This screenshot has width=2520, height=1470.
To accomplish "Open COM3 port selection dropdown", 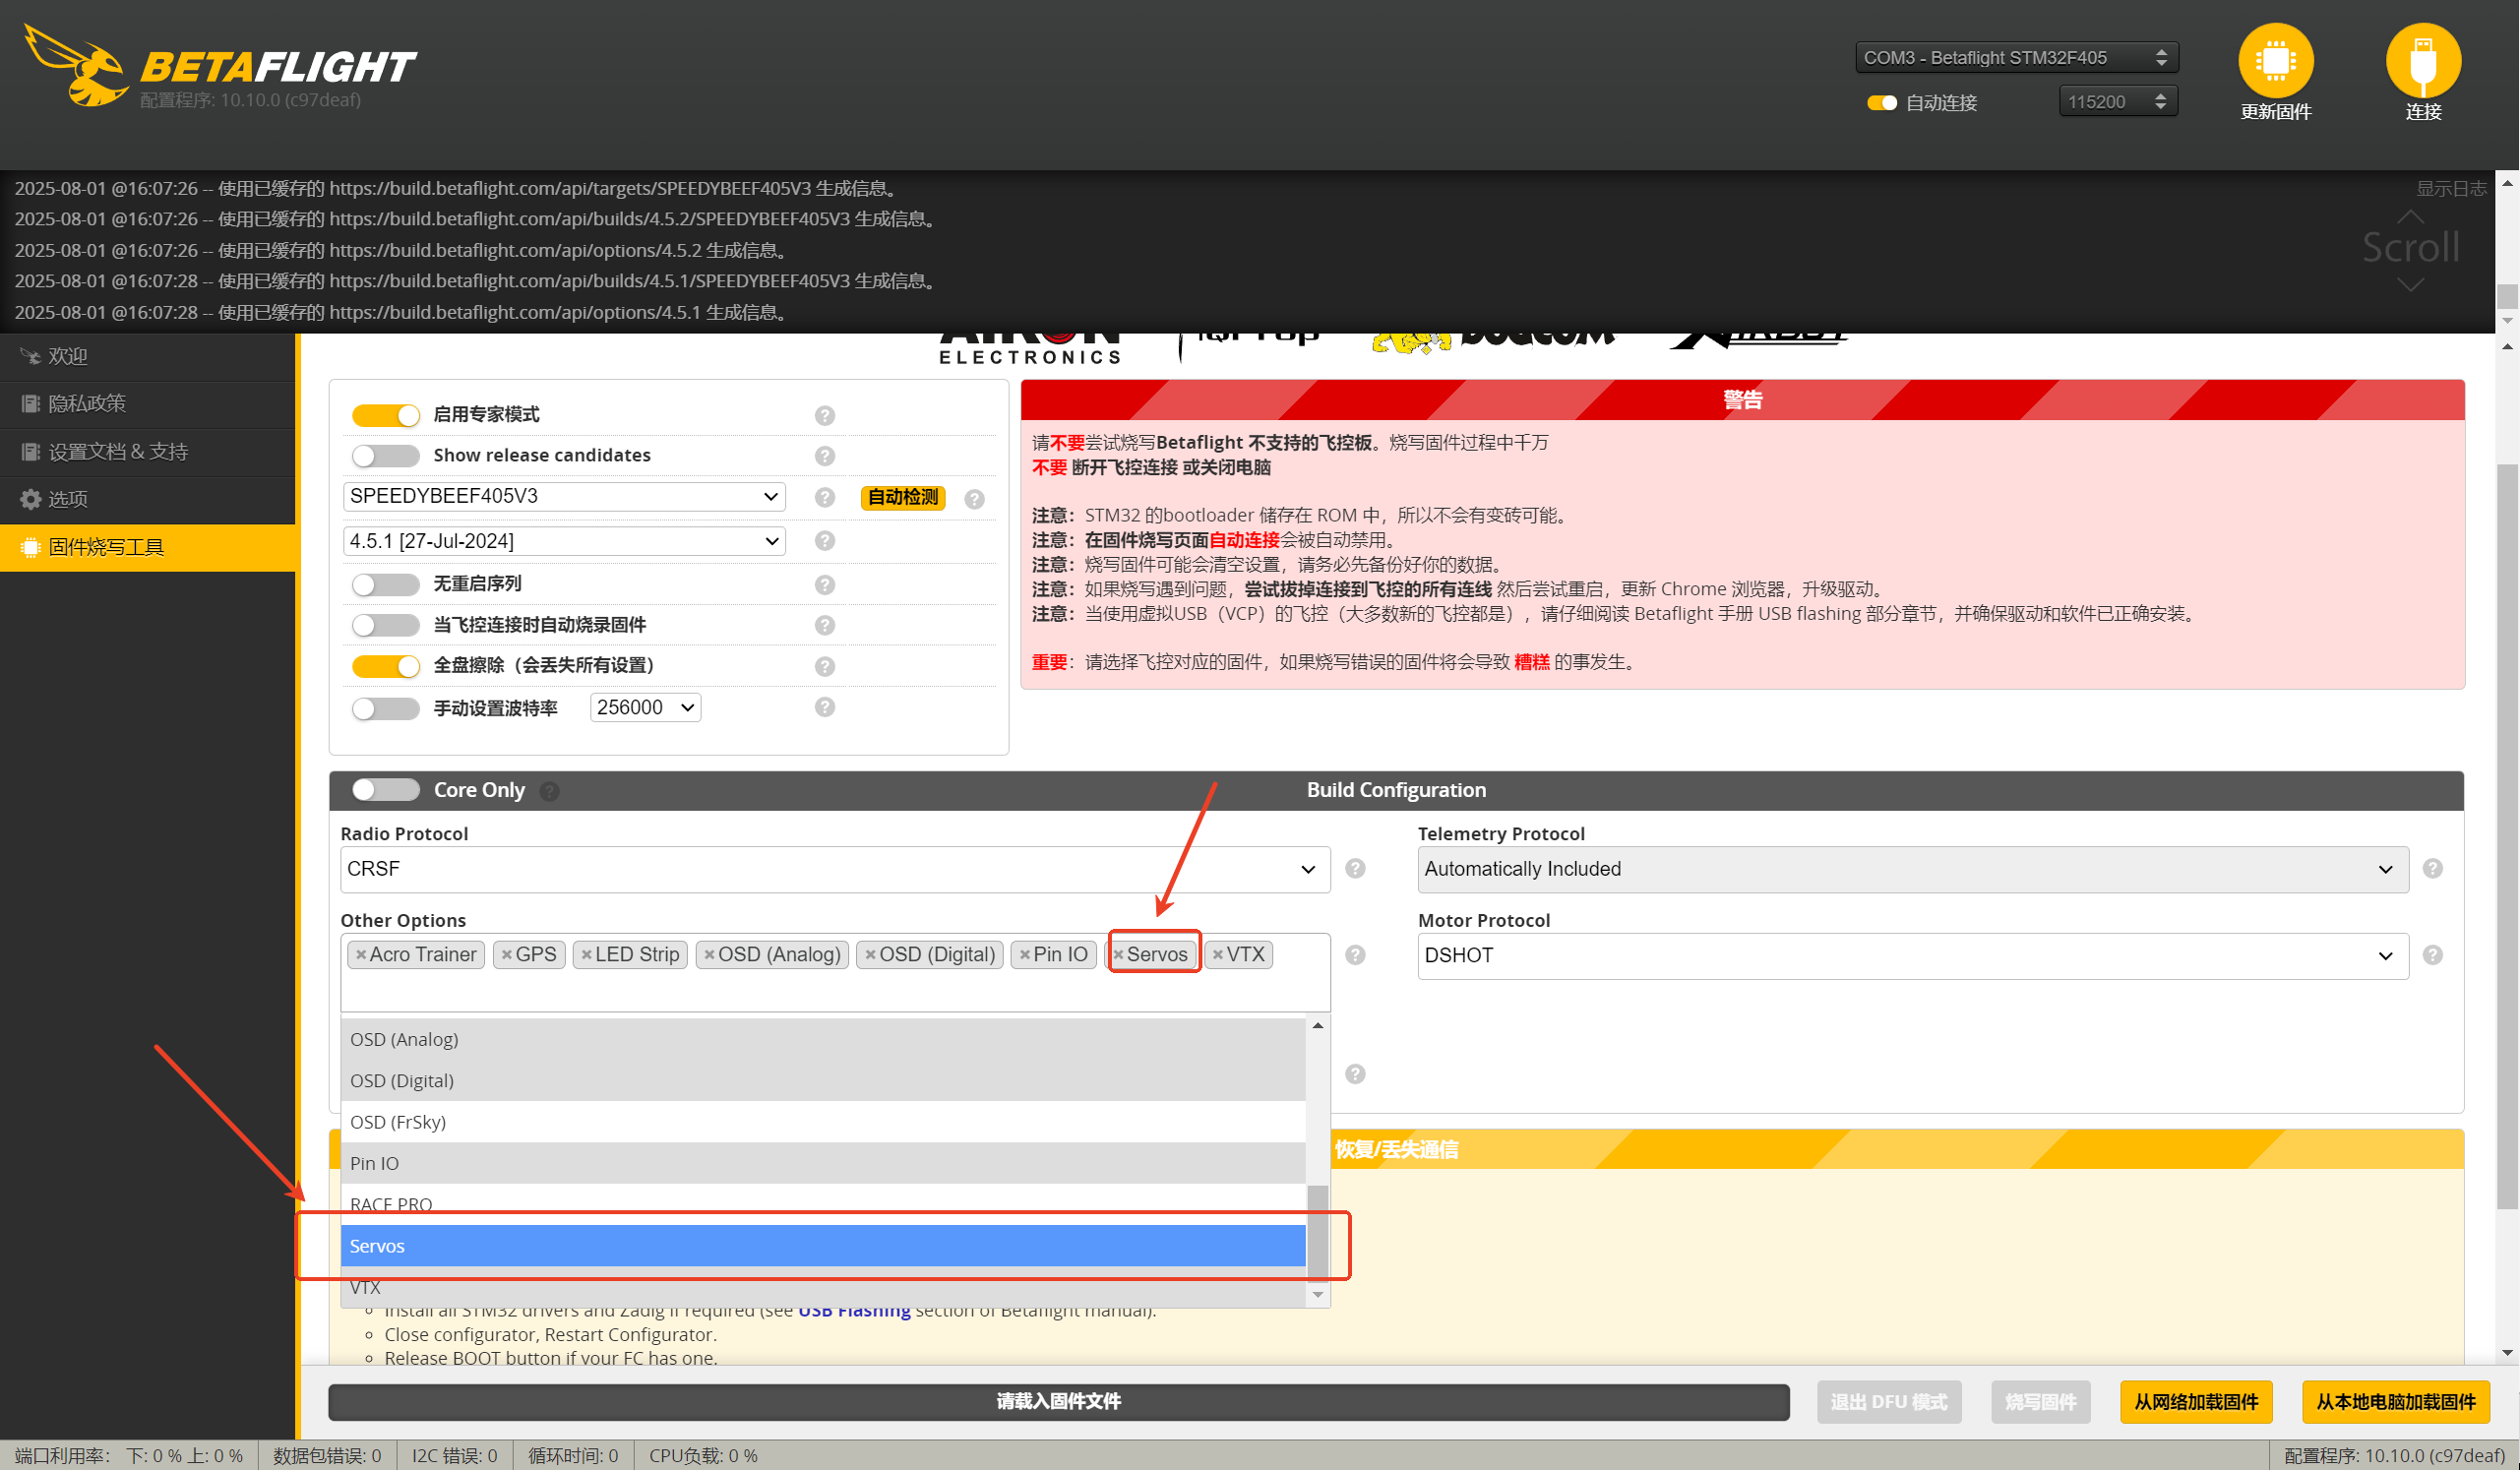I will click(2015, 58).
